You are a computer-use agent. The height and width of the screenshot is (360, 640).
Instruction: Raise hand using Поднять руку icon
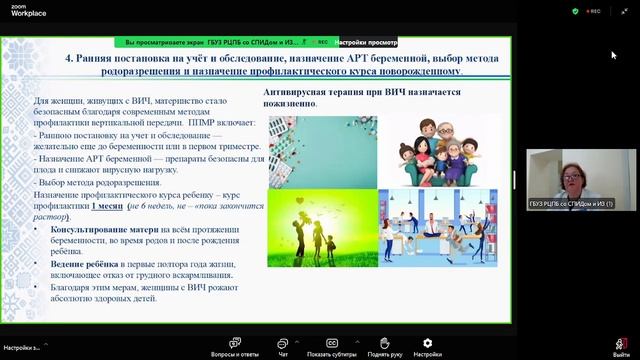click(x=384, y=343)
